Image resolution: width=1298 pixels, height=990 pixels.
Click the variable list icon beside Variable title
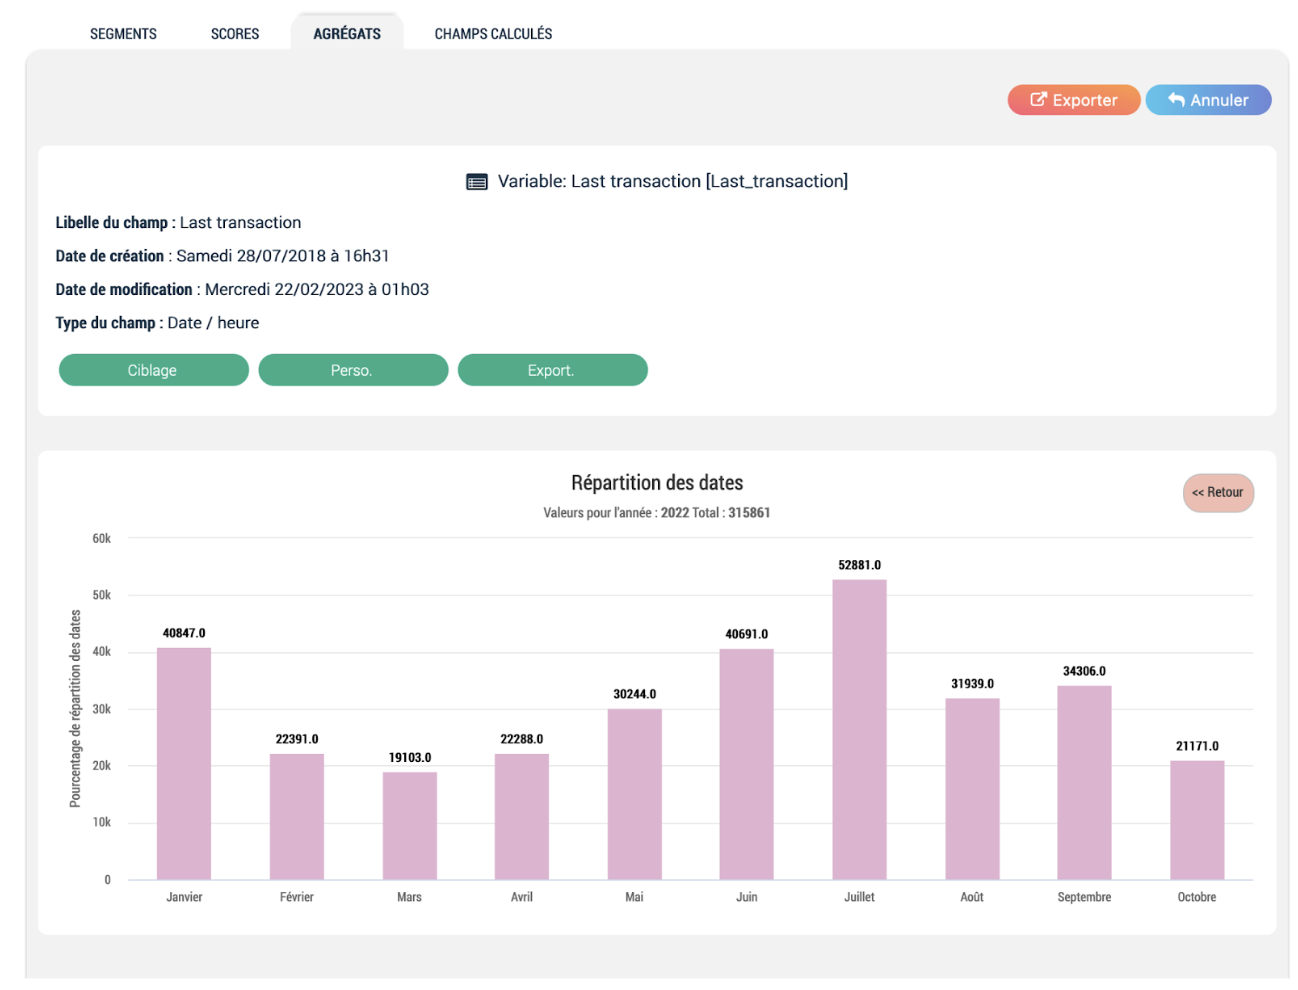[477, 182]
